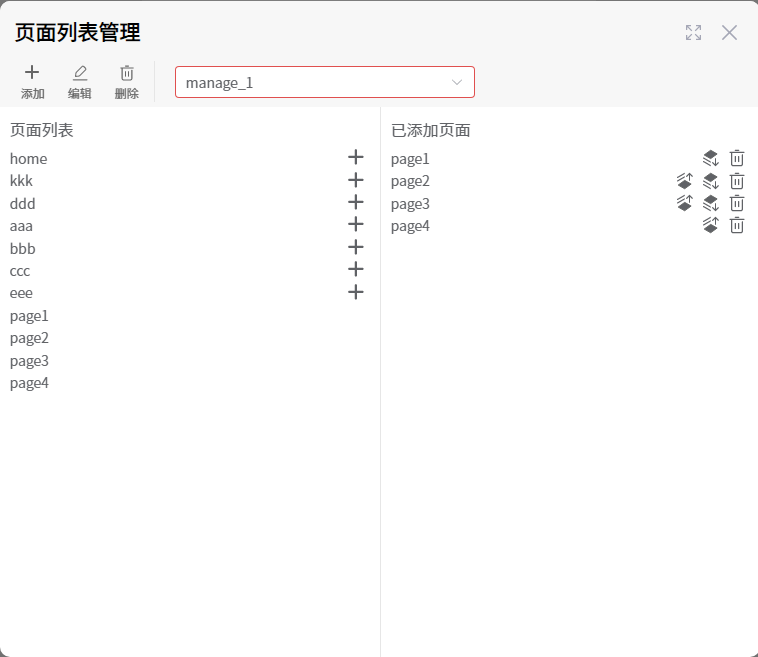758x657 pixels.
Task: Move page1 down in added pages
Action: (711, 158)
